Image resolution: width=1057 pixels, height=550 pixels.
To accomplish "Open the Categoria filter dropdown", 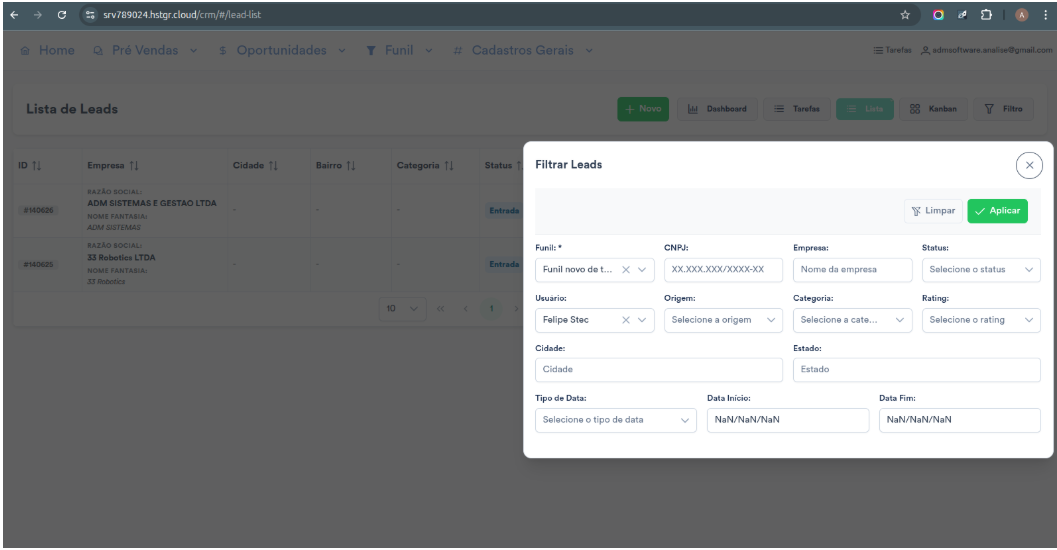I will coord(852,320).
